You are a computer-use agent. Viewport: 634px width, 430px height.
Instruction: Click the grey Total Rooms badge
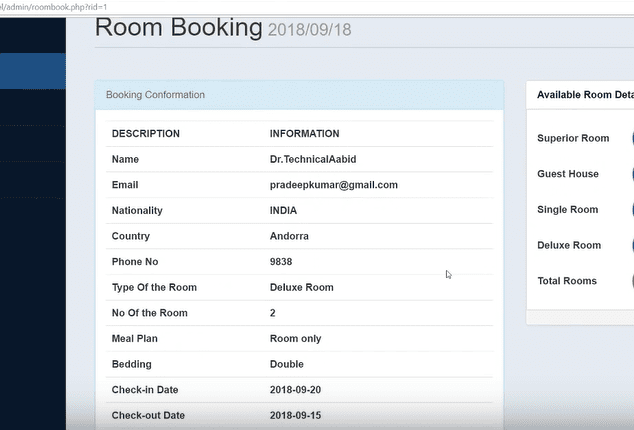point(632,281)
